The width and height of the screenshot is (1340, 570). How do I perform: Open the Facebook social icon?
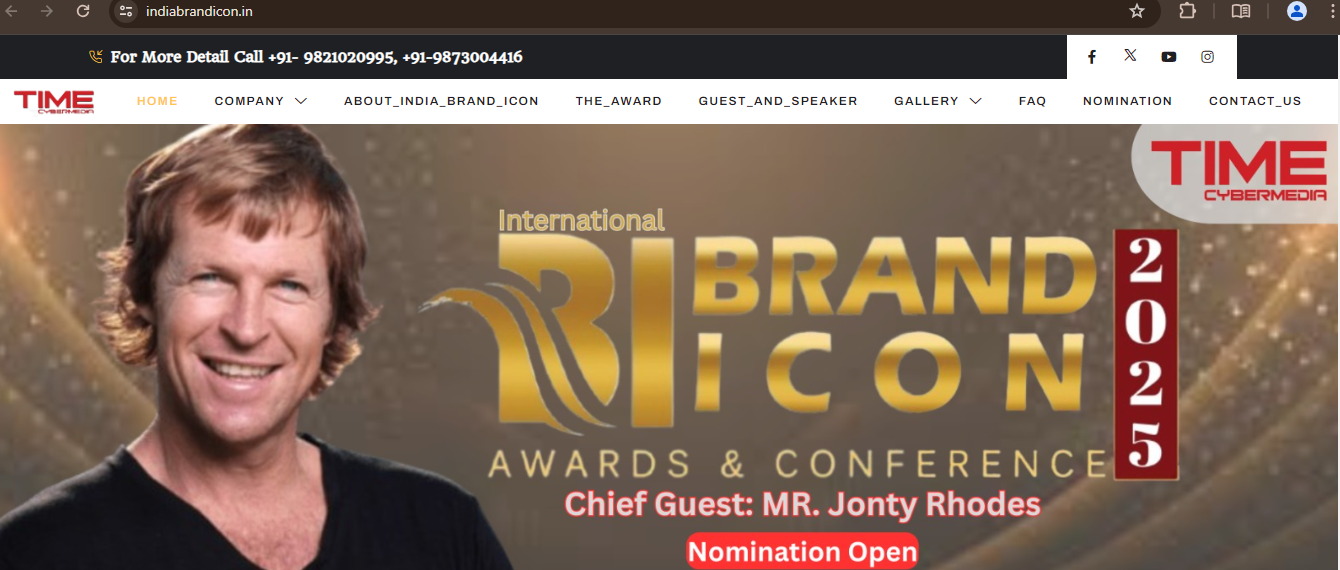point(1092,57)
